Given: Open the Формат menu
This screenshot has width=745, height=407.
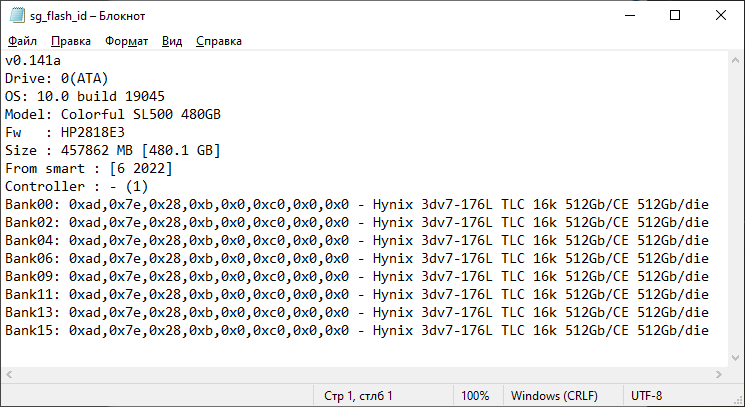Looking at the screenshot, I should coord(126,41).
